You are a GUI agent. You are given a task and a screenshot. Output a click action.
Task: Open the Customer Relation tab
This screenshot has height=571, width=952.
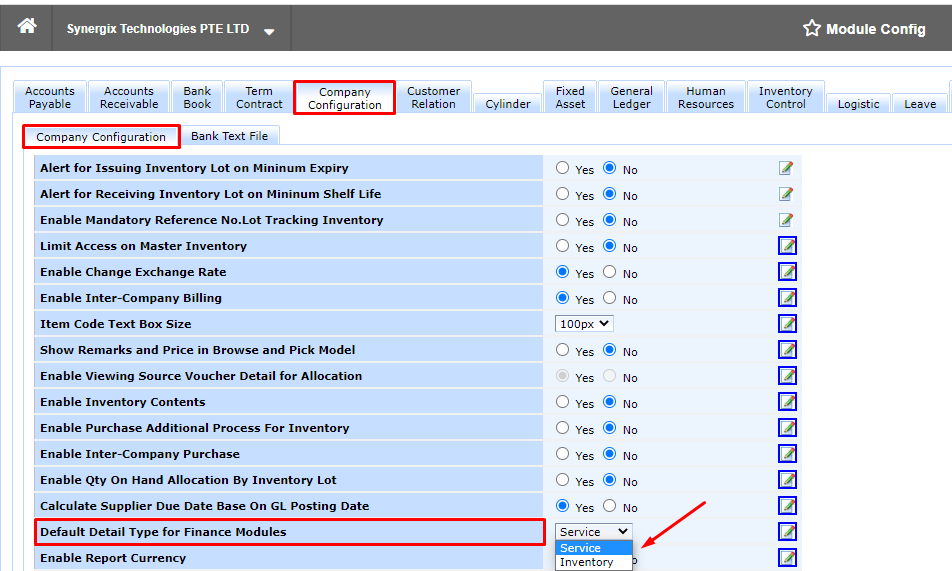pyautogui.click(x=434, y=97)
